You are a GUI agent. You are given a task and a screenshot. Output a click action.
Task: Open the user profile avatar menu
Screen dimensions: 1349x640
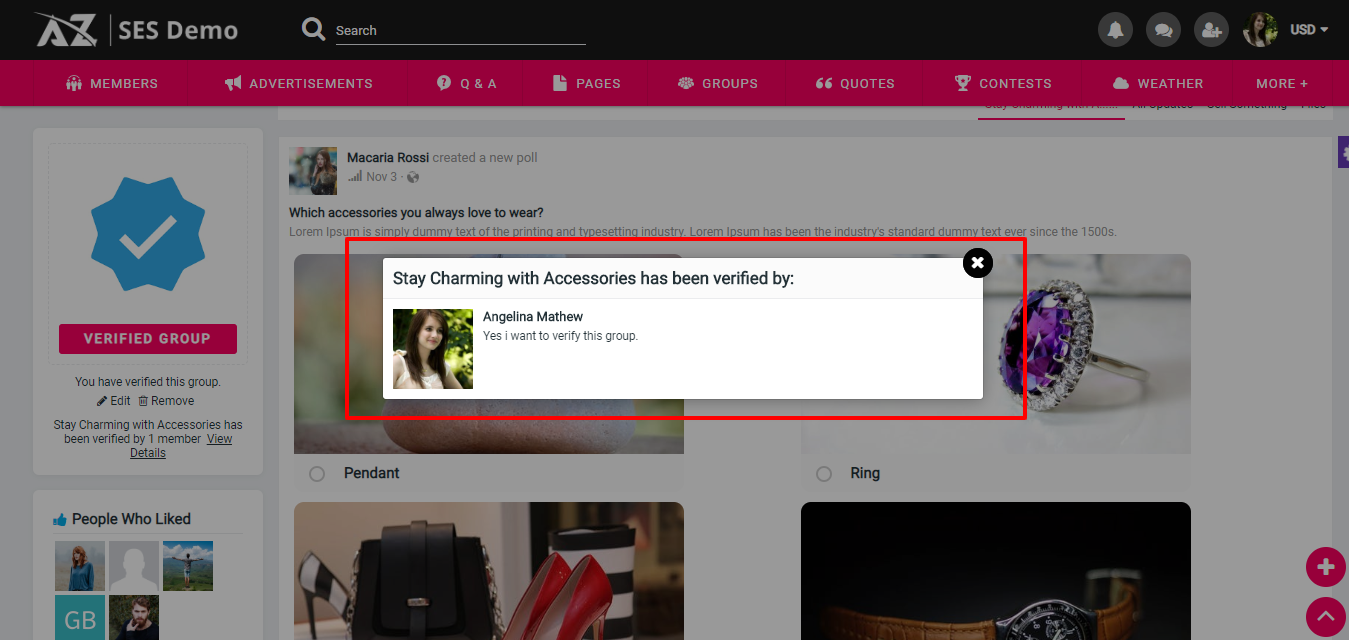tap(1260, 30)
